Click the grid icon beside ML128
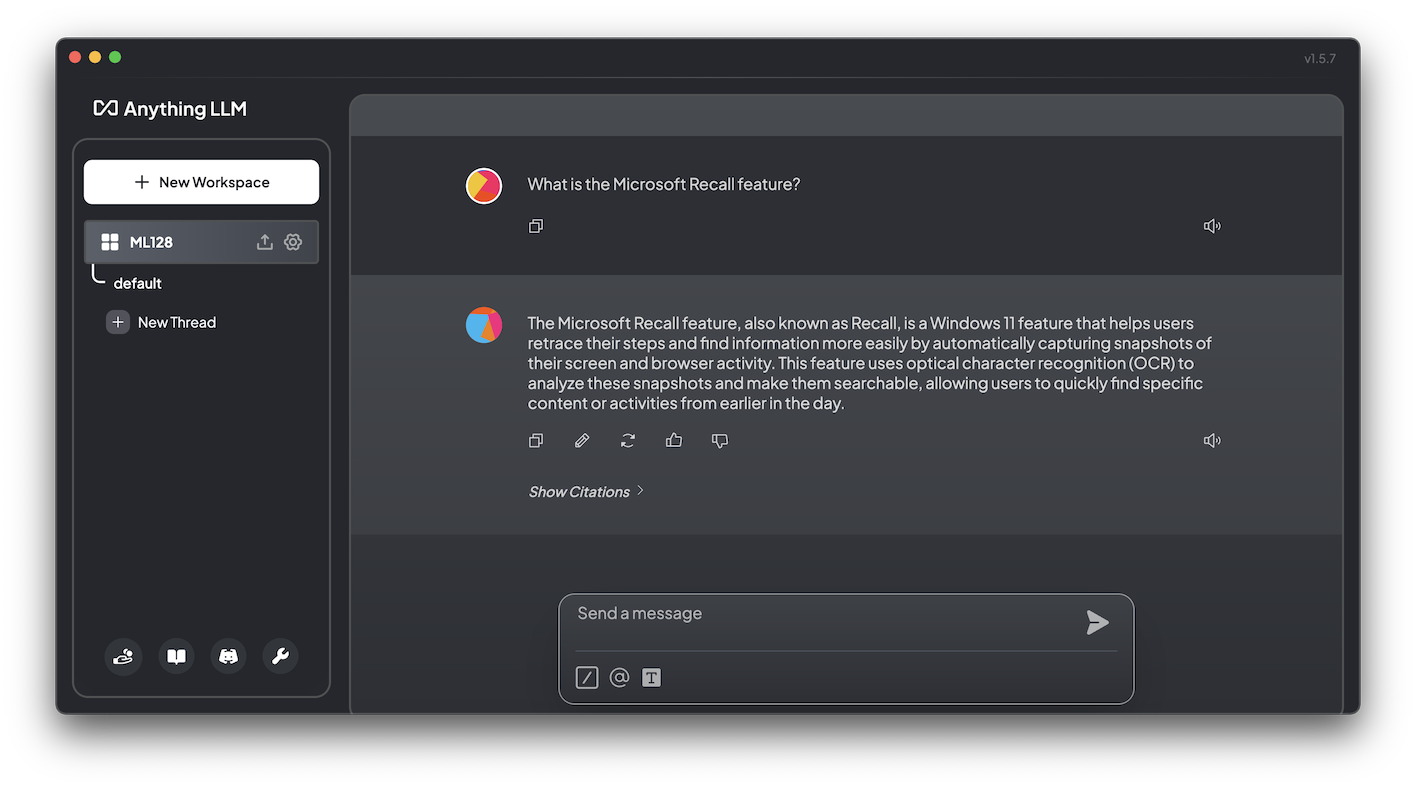The image size is (1416, 788). coord(110,242)
